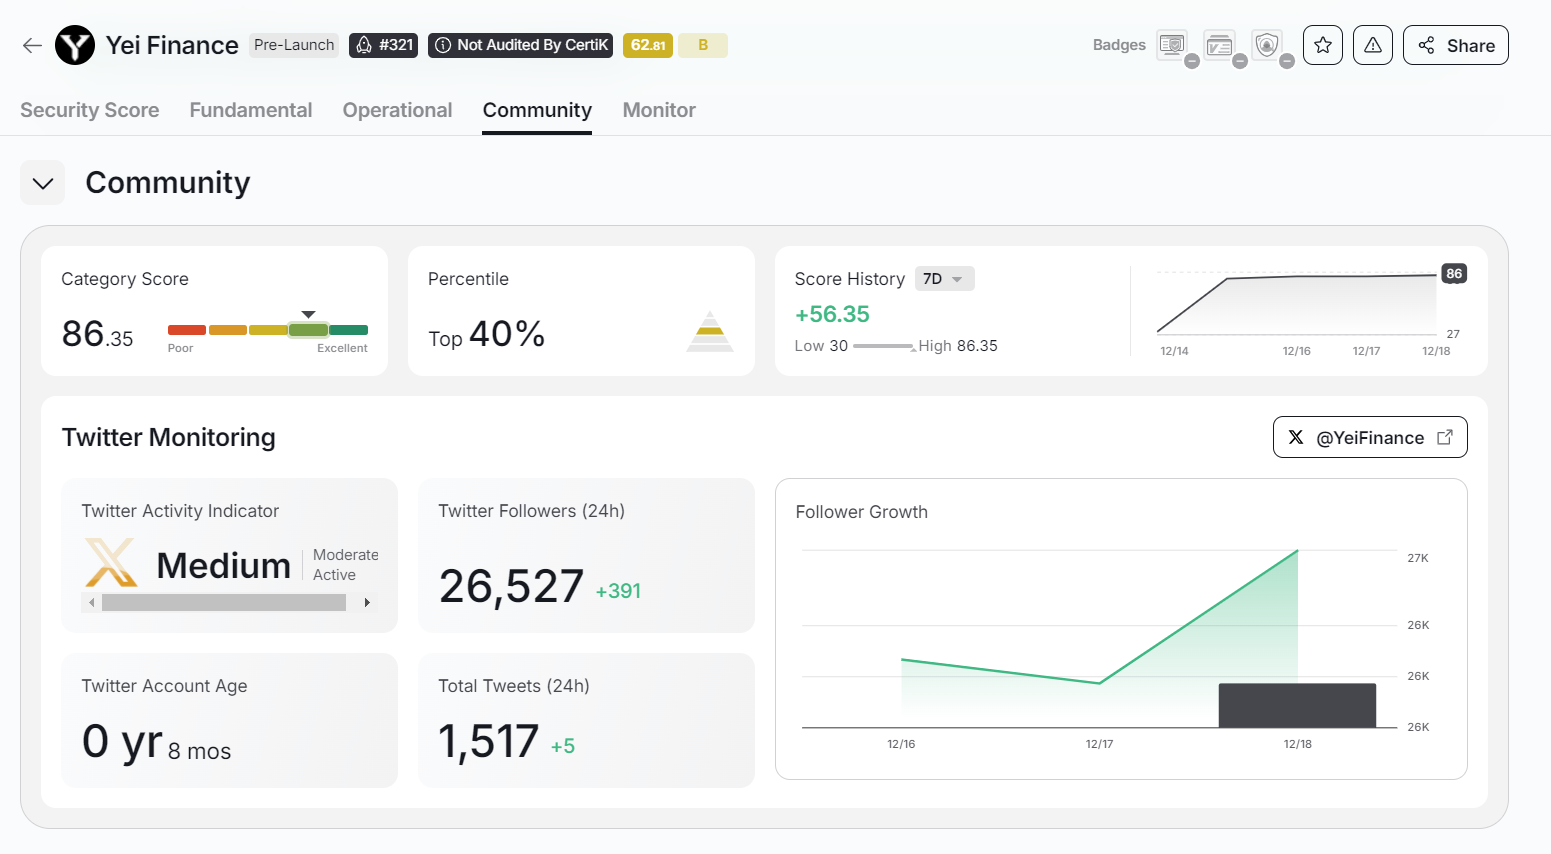Switch to the Security Score tab
The width and height of the screenshot is (1551, 854).
click(90, 110)
